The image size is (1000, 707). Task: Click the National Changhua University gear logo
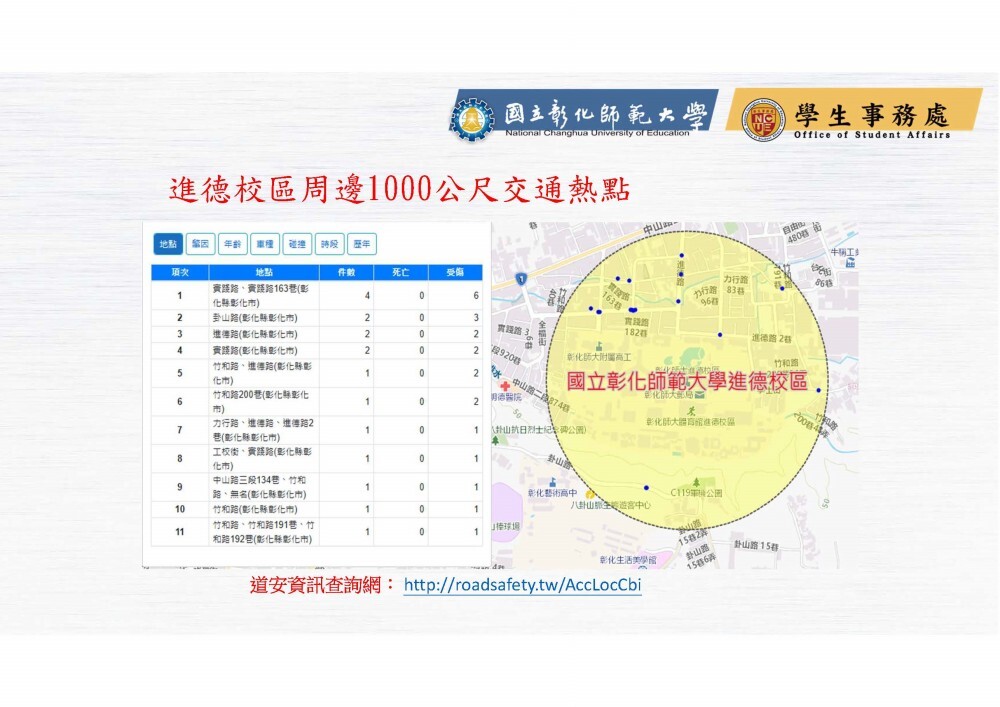point(472,119)
